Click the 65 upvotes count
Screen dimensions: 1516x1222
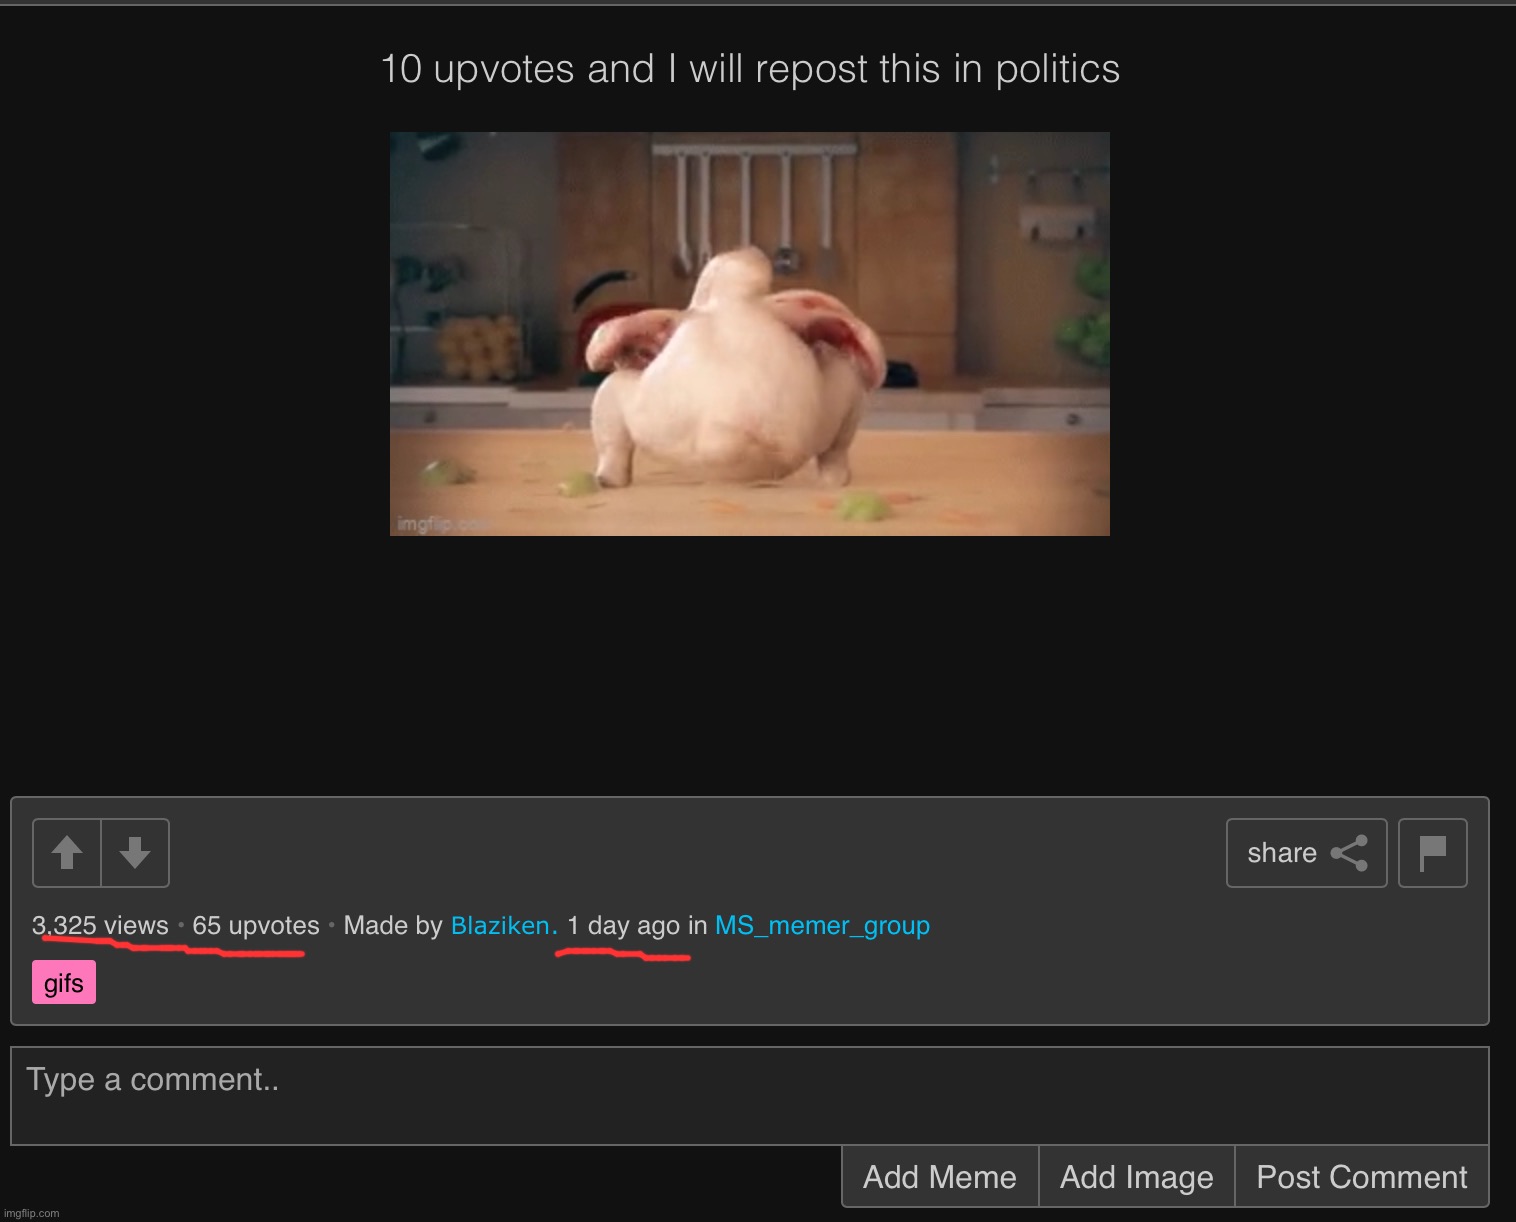(x=255, y=926)
